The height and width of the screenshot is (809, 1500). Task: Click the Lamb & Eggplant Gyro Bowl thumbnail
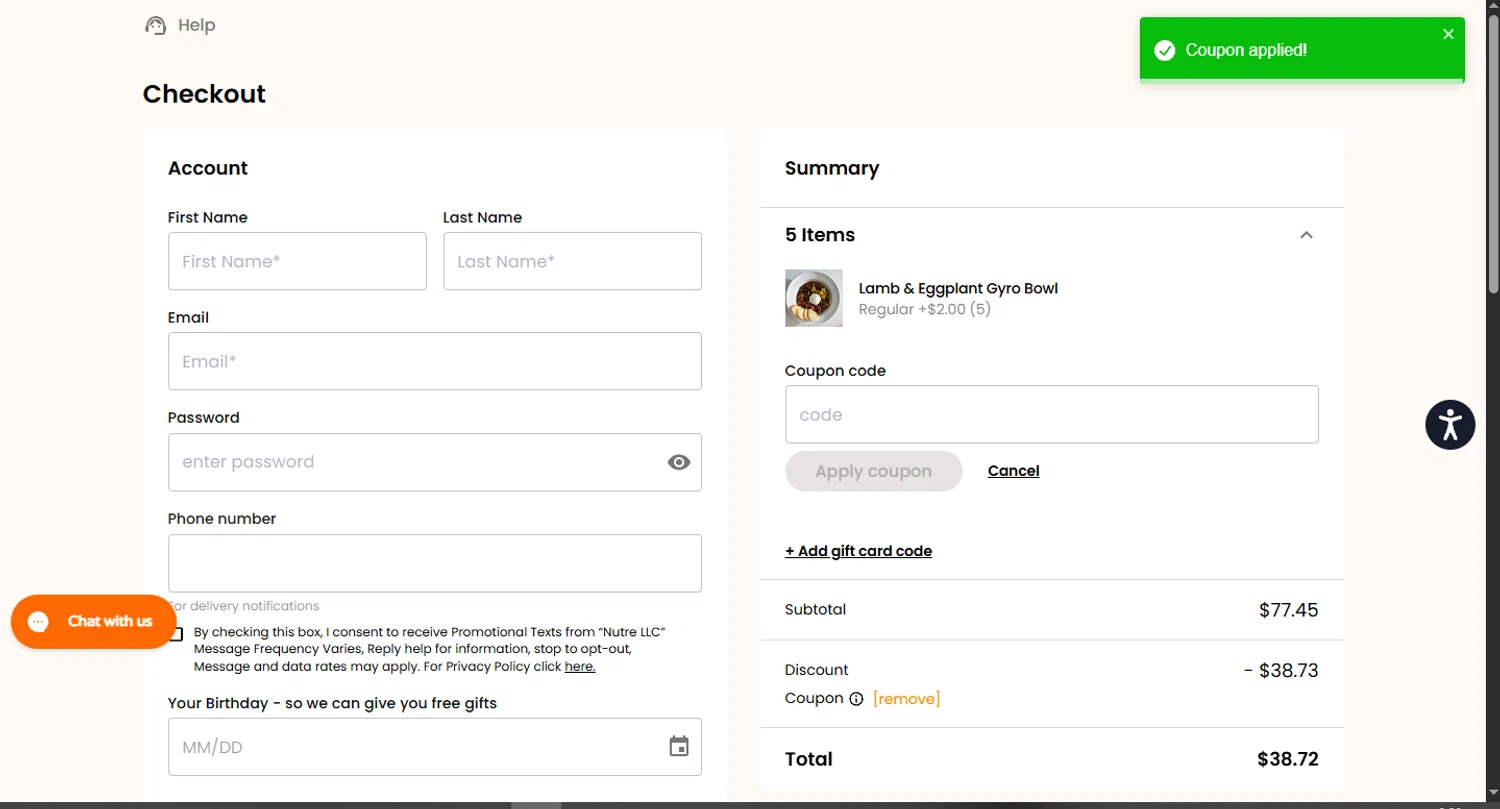click(814, 298)
